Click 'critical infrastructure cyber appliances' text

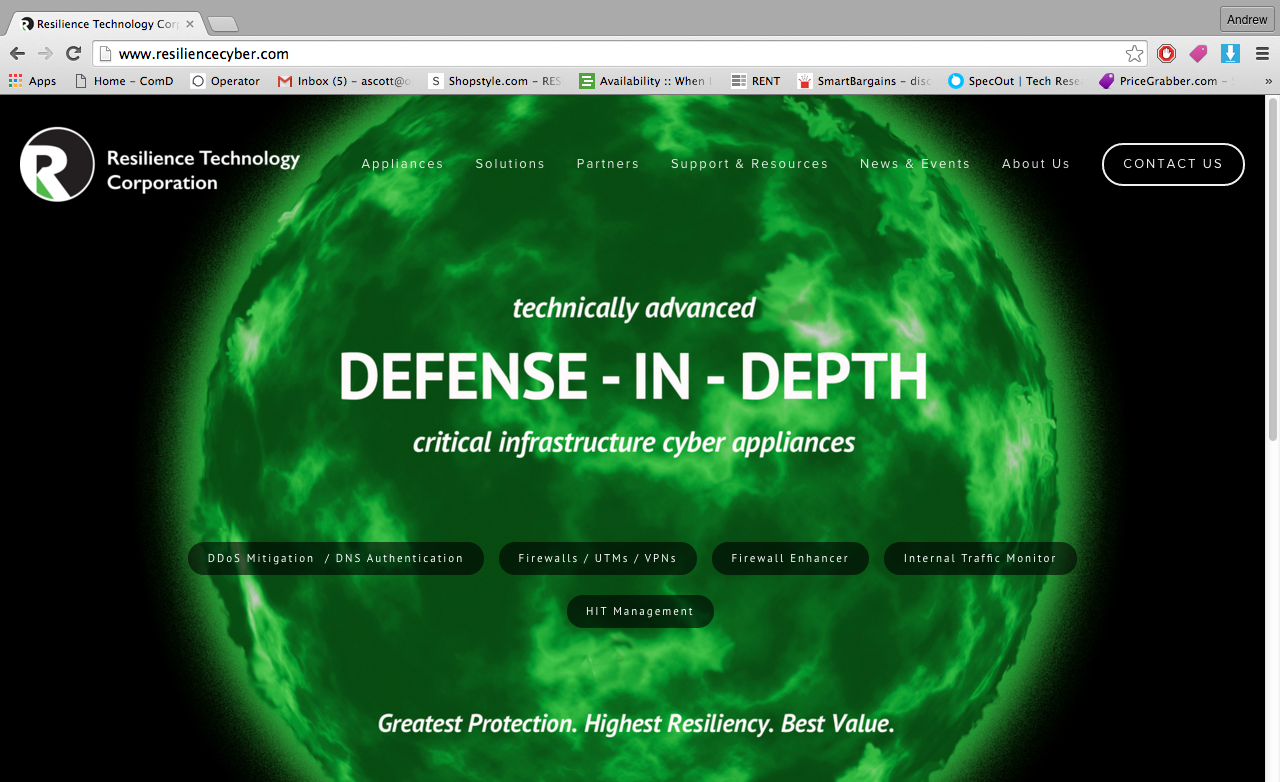[634, 442]
